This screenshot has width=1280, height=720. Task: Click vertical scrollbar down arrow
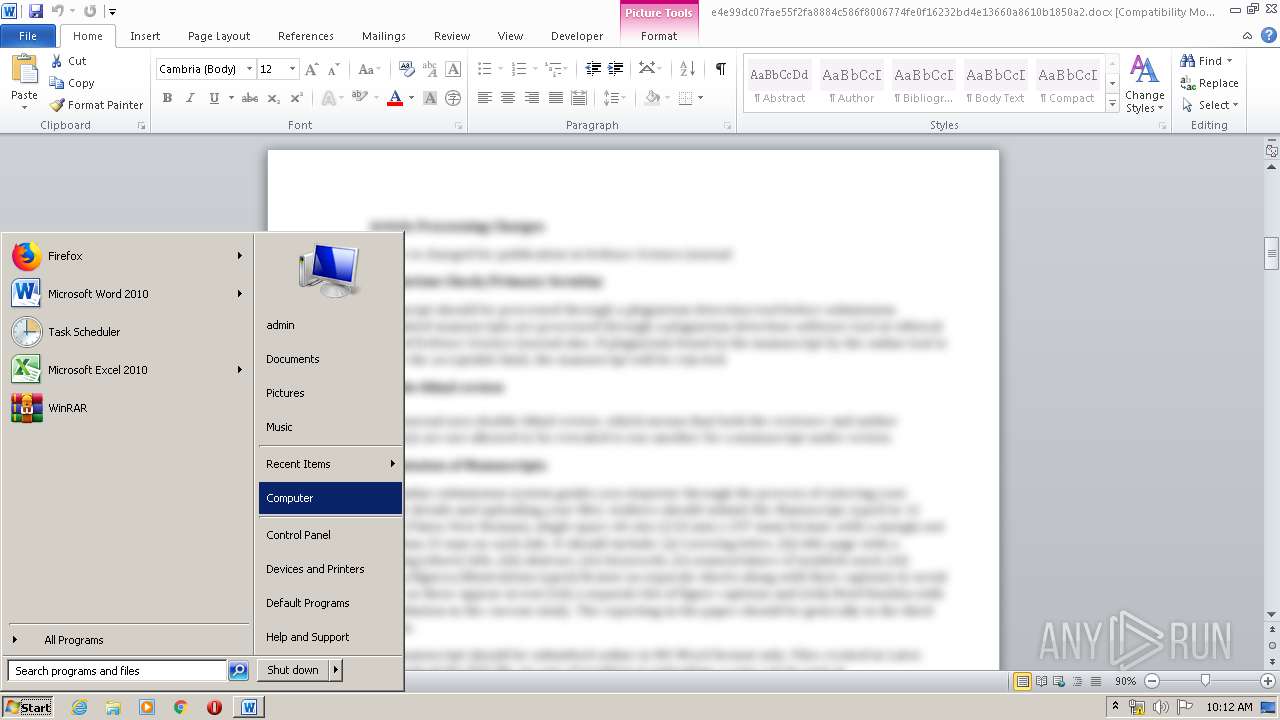(1272, 614)
